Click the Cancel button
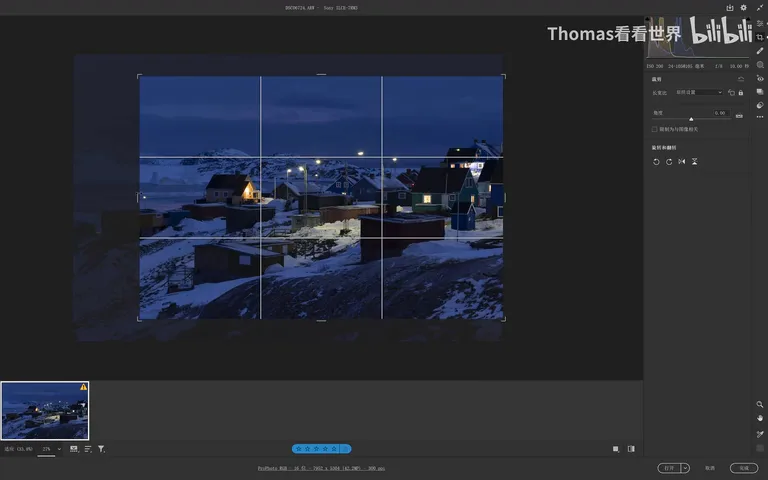The height and width of the screenshot is (480, 768). point(710,468)
